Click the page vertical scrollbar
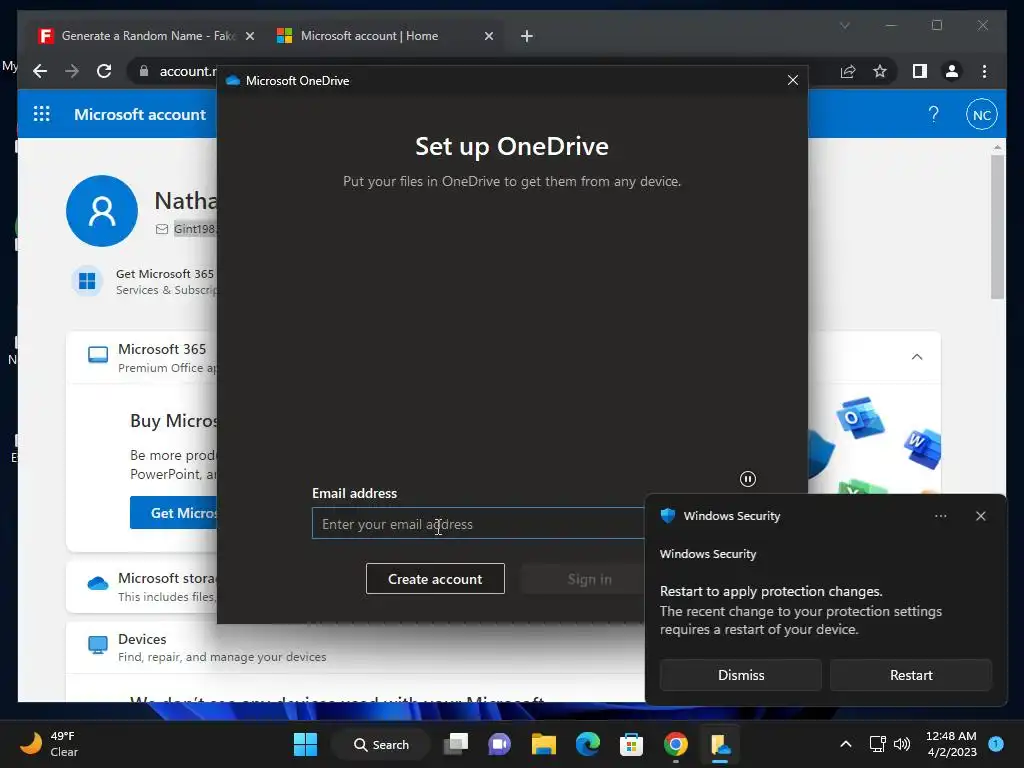The height and width of the screenshot is (768, 1024). click(997, 227)
